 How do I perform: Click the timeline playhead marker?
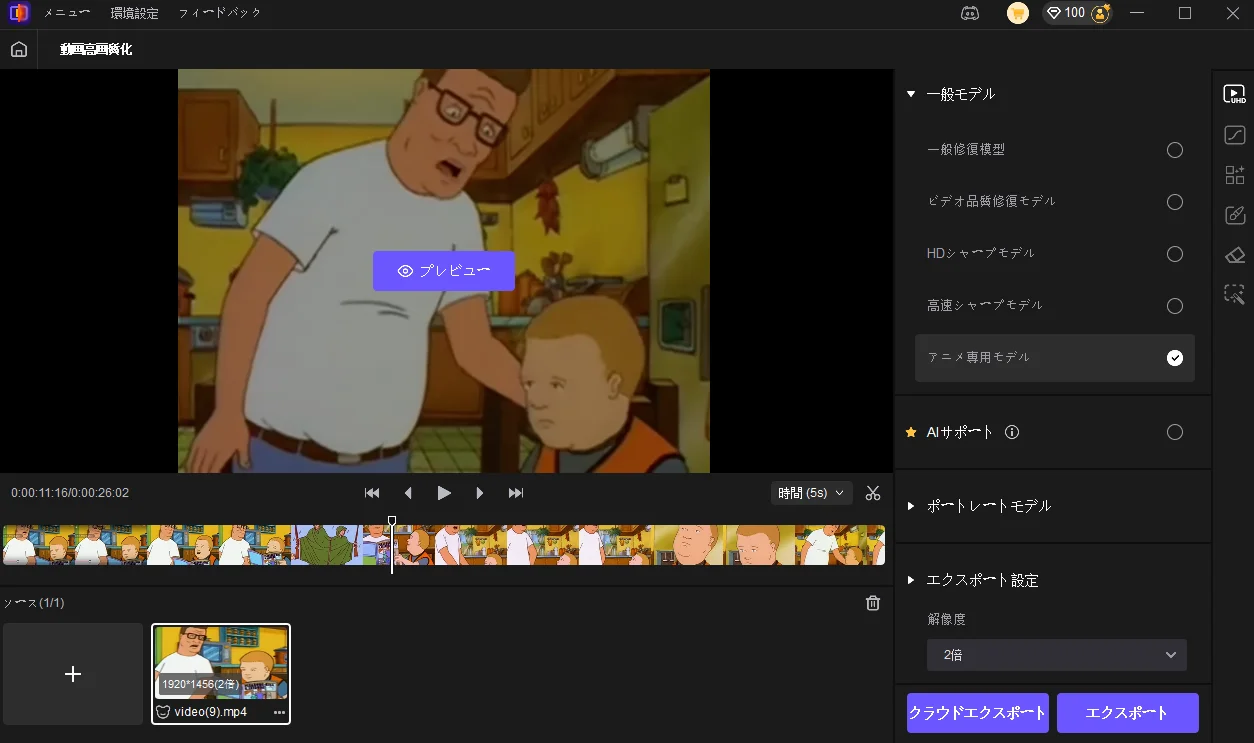point(392,522)
